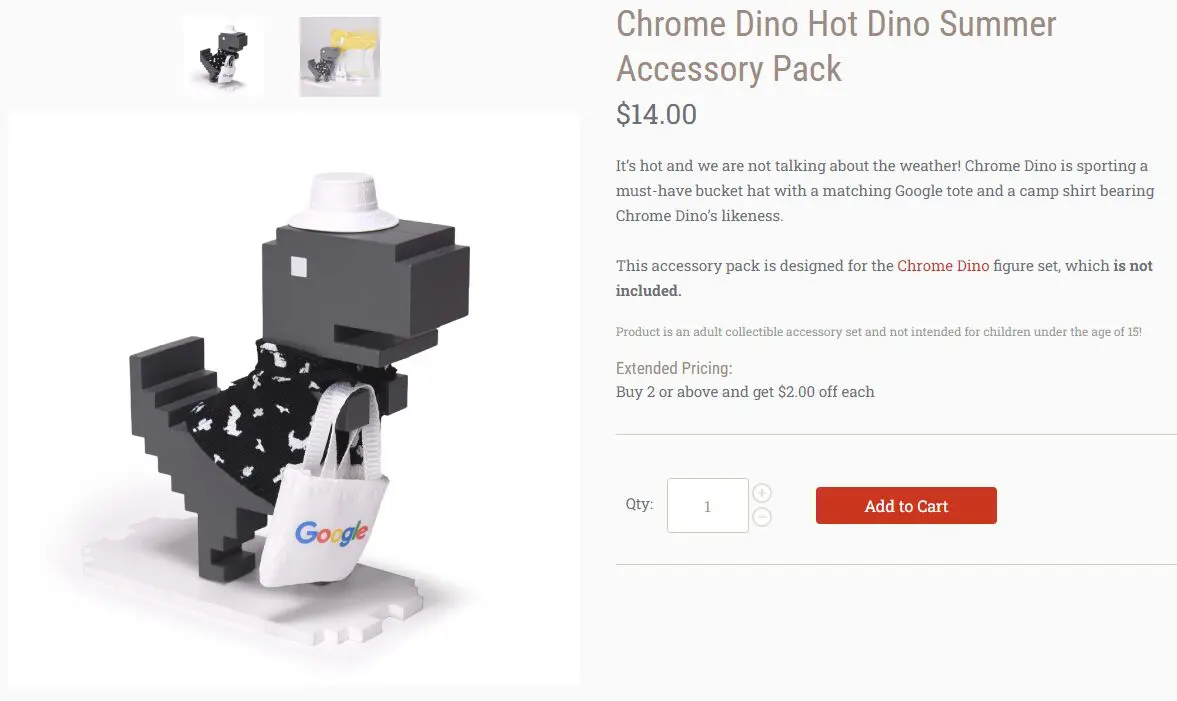Screen dimensions: 1177x701
Task: Click the product title heading text
Action: (835, 47)
